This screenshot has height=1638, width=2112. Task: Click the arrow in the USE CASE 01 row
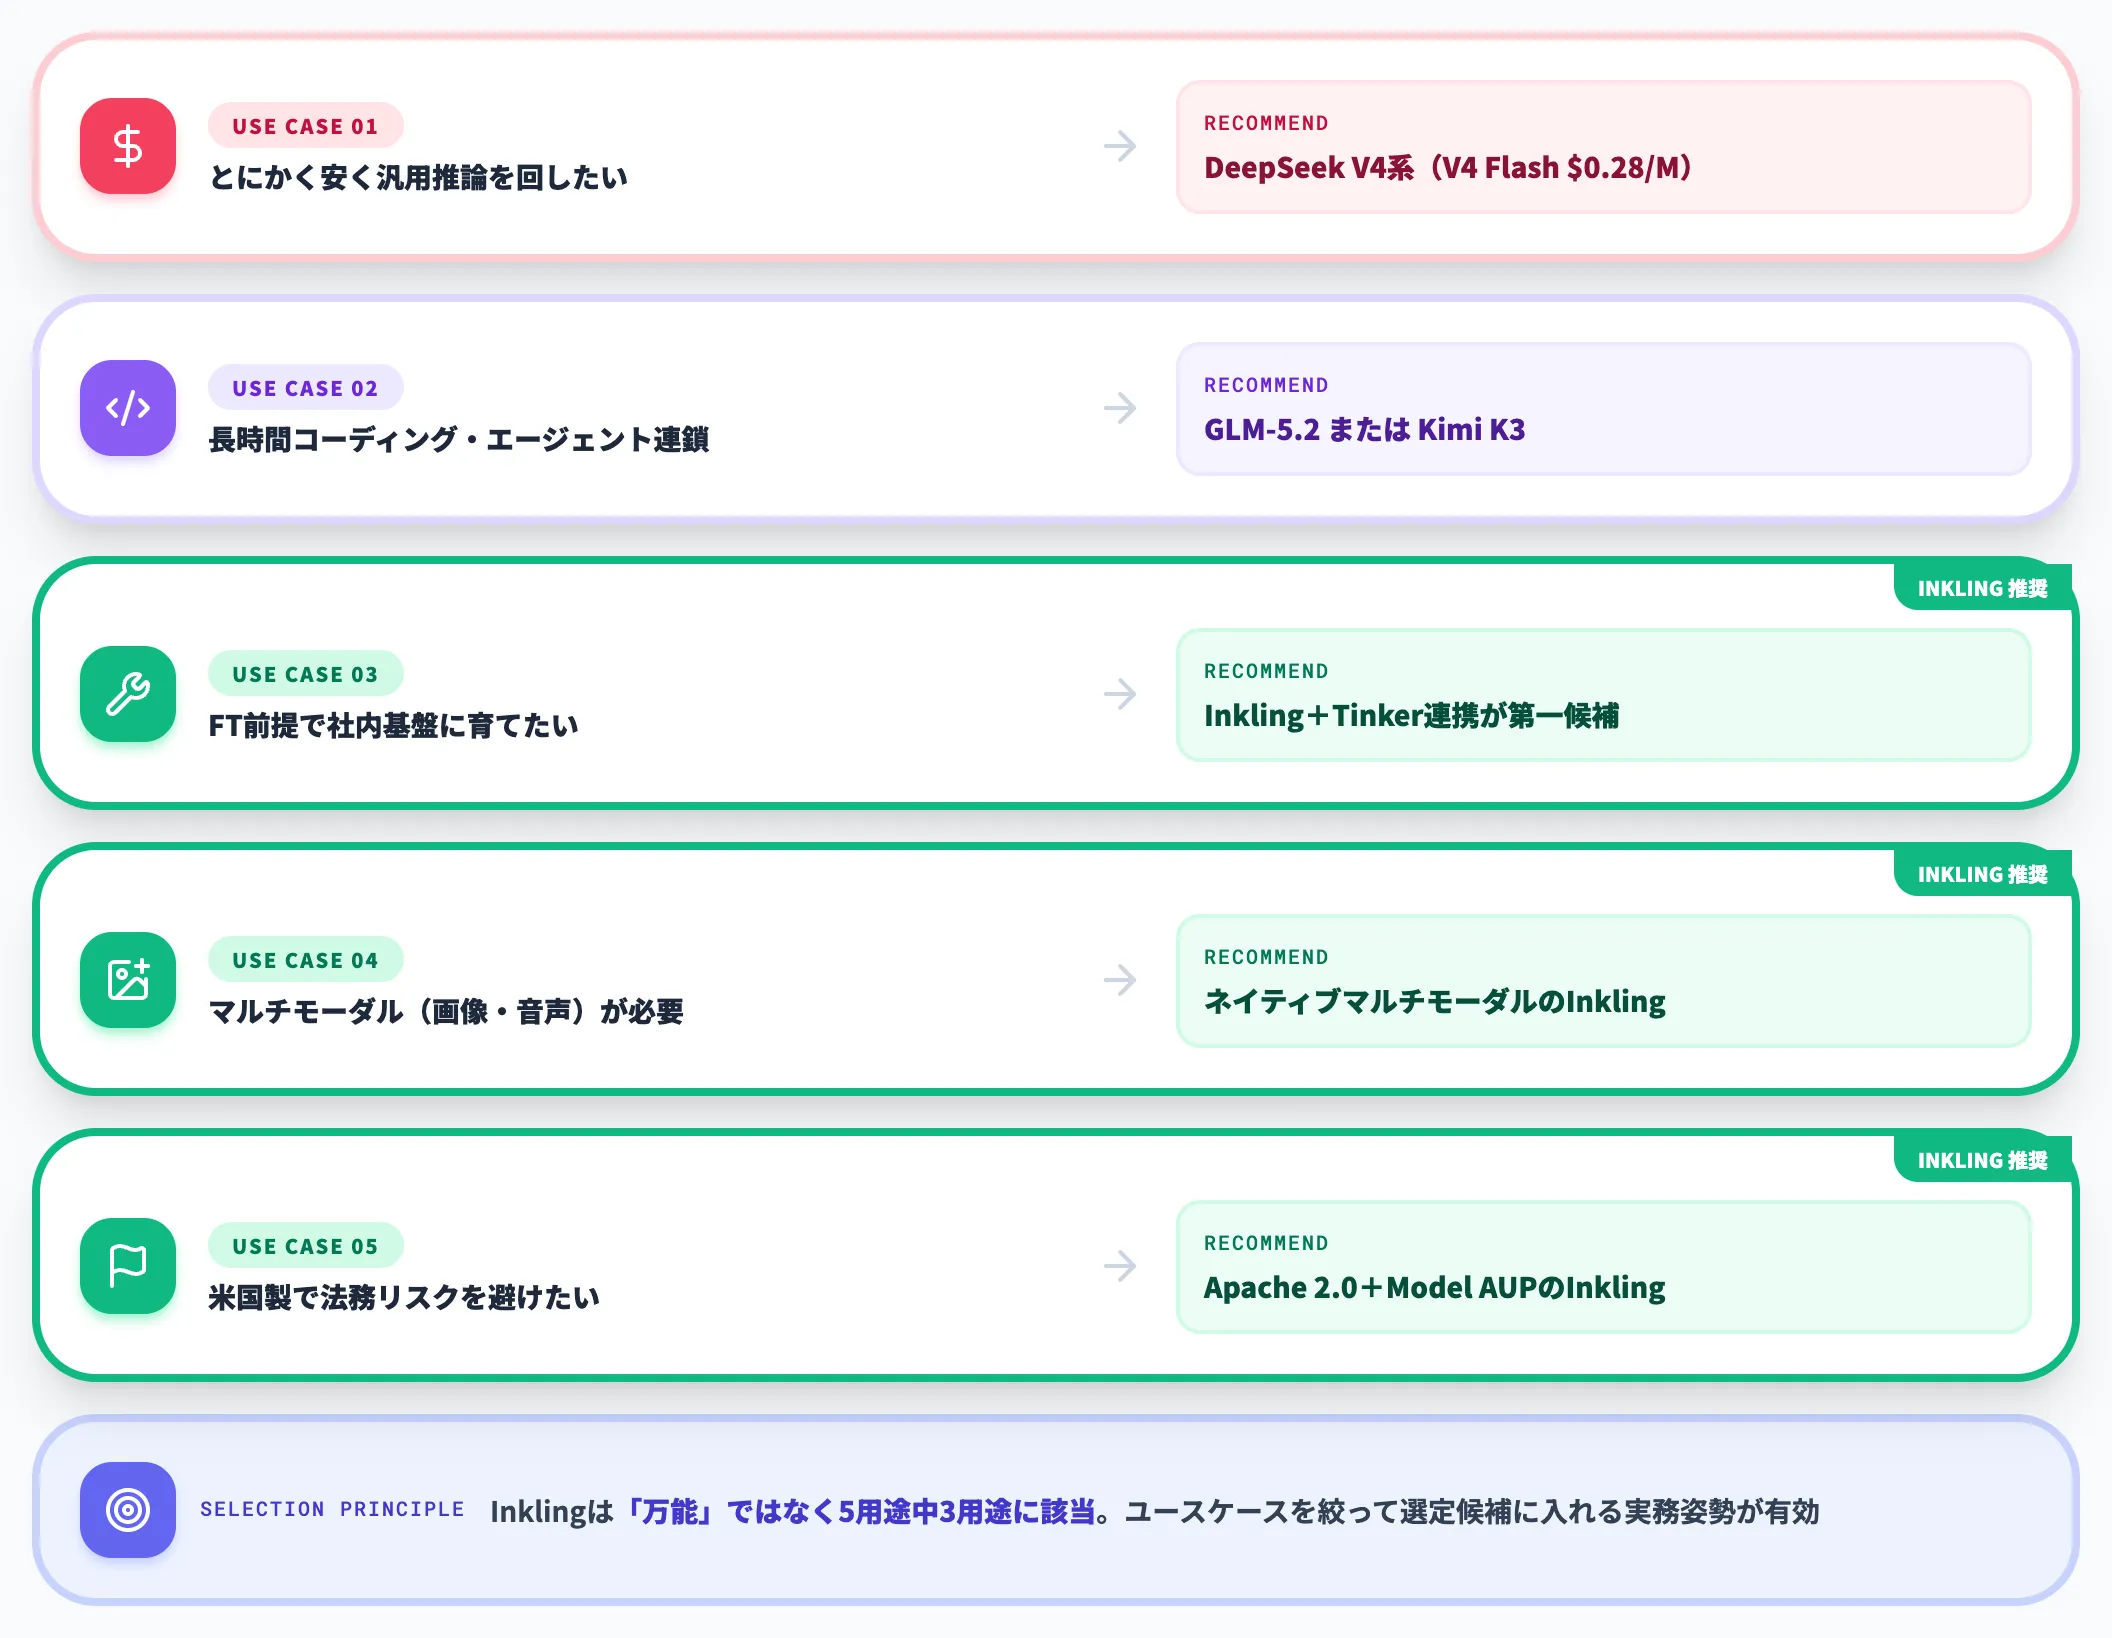pyautogui.click(x=1120, y=146)
